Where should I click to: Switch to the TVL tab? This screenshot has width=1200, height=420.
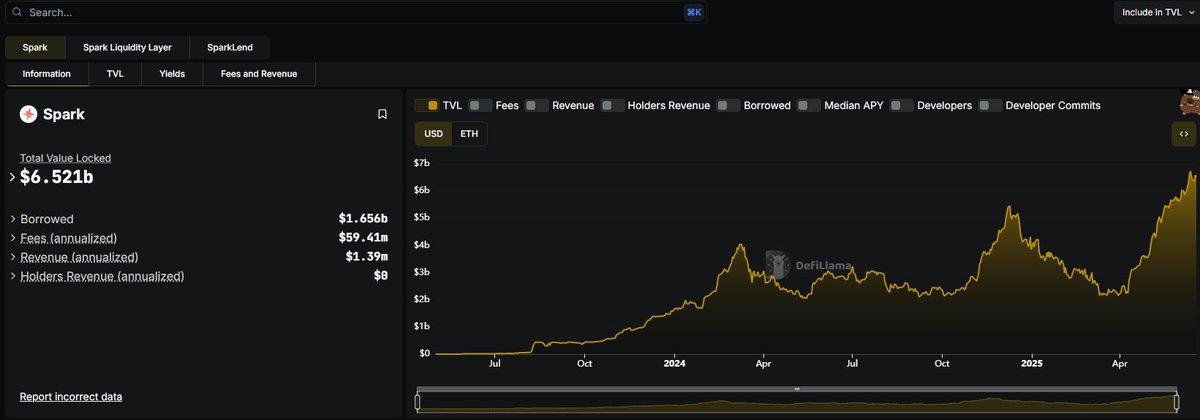click(115, 74)
